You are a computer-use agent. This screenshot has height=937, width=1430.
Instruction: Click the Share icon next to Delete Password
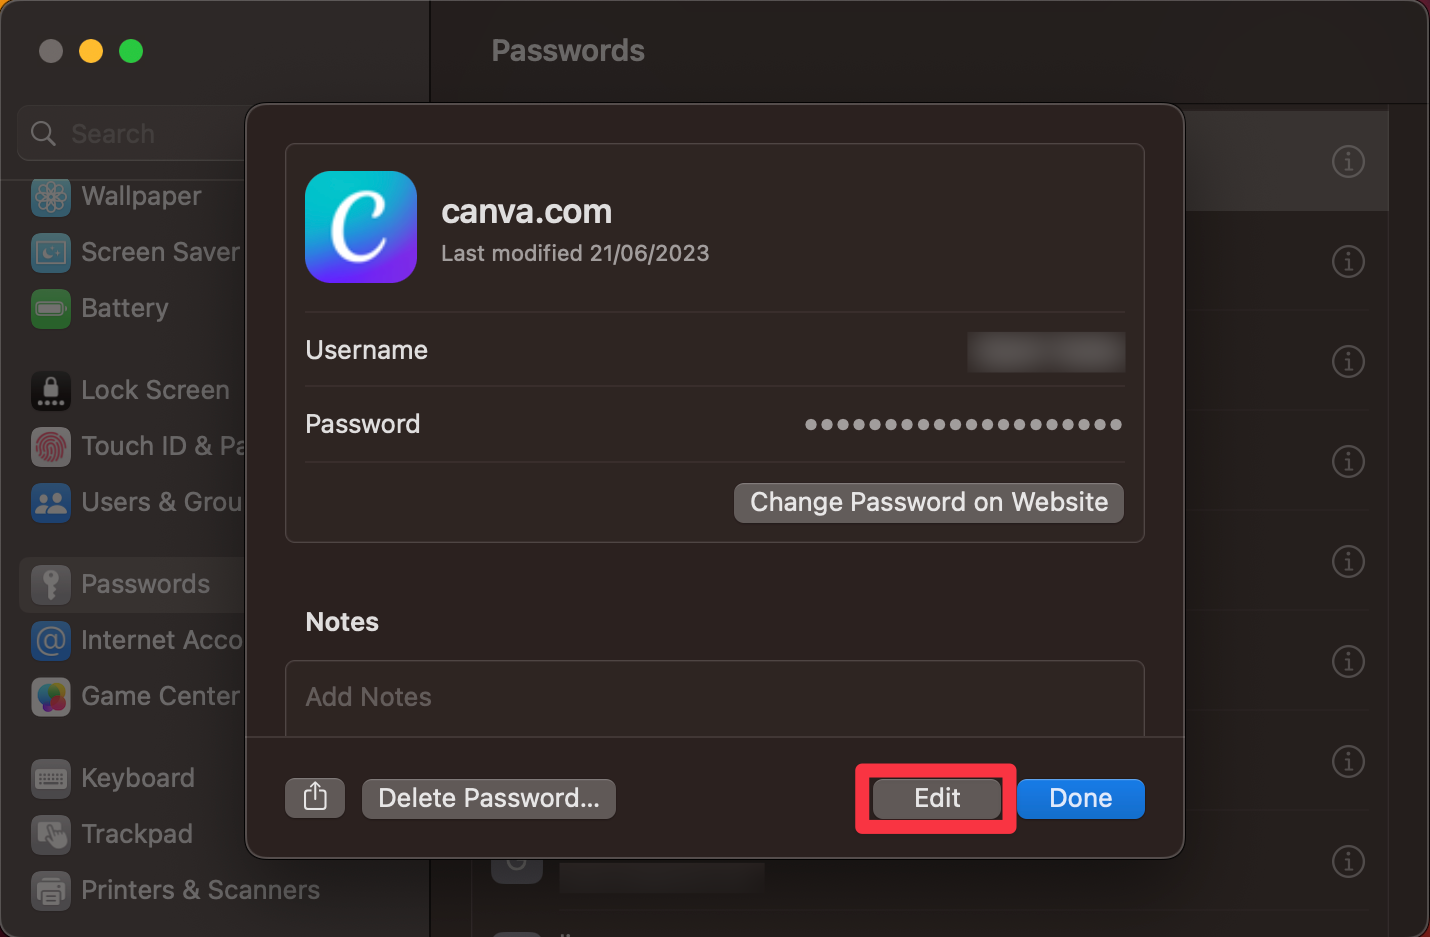point(315,797)
